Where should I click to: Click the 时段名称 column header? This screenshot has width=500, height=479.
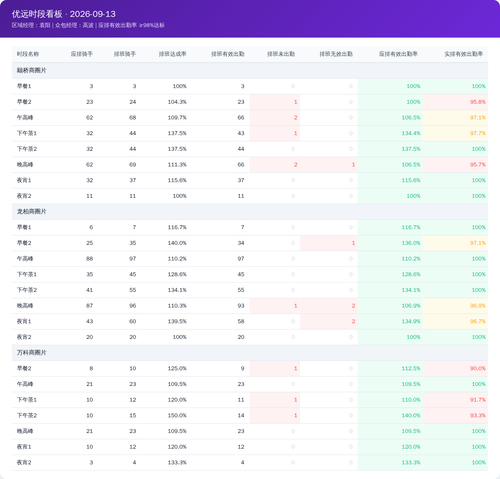pyautogui.click(x=28, y=54)
